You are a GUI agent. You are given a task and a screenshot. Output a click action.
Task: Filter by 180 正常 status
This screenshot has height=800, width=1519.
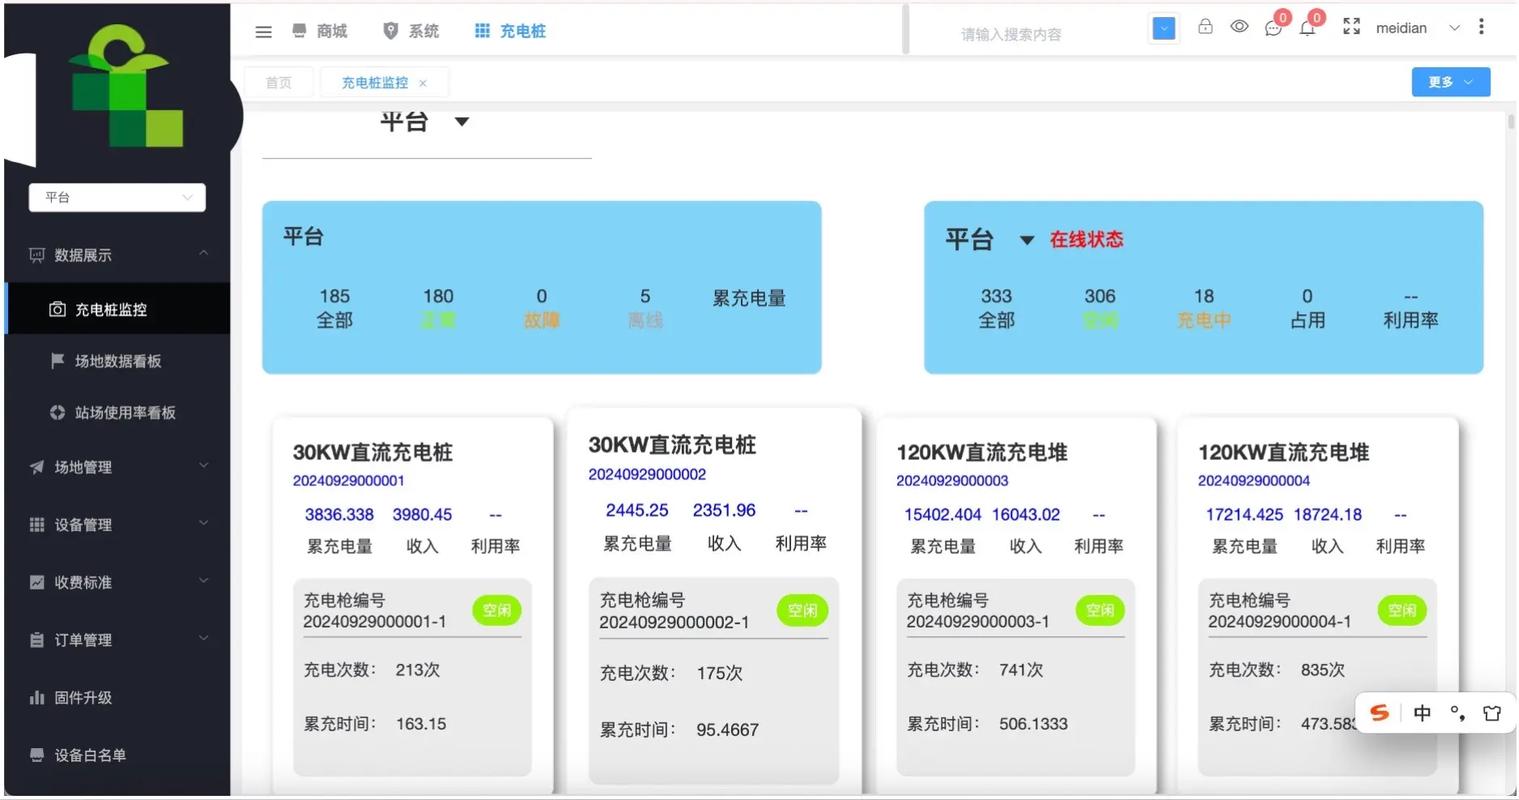[x=438, y=308]
